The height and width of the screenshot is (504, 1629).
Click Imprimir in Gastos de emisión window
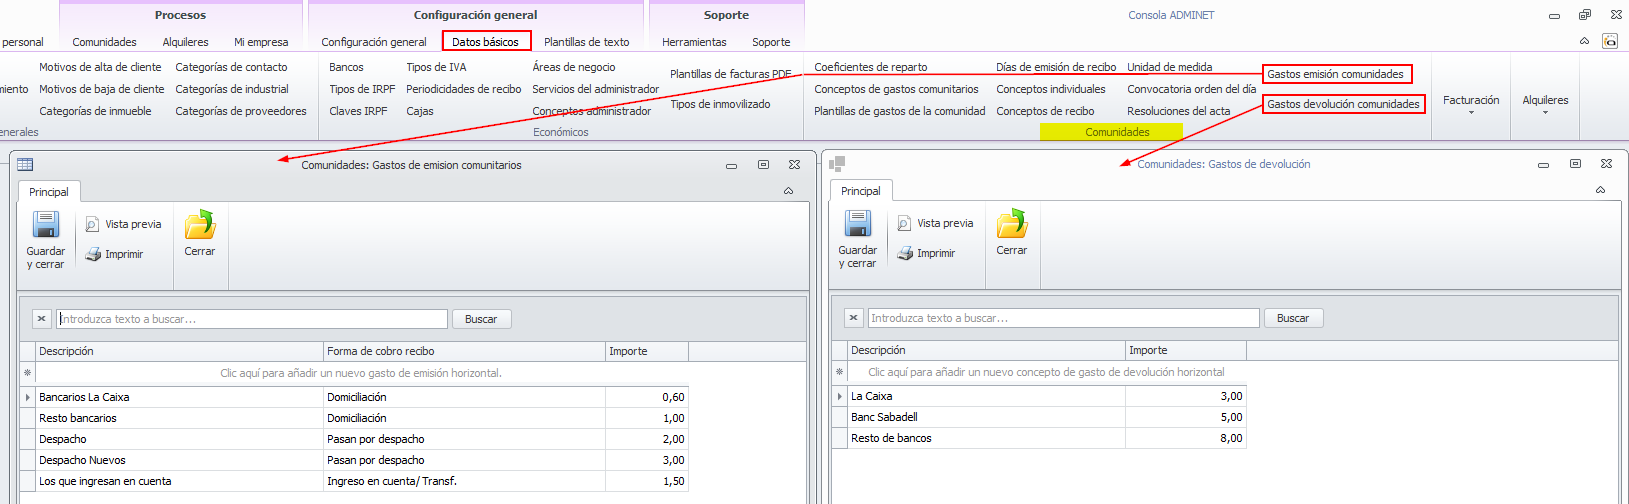coord(114,254)
